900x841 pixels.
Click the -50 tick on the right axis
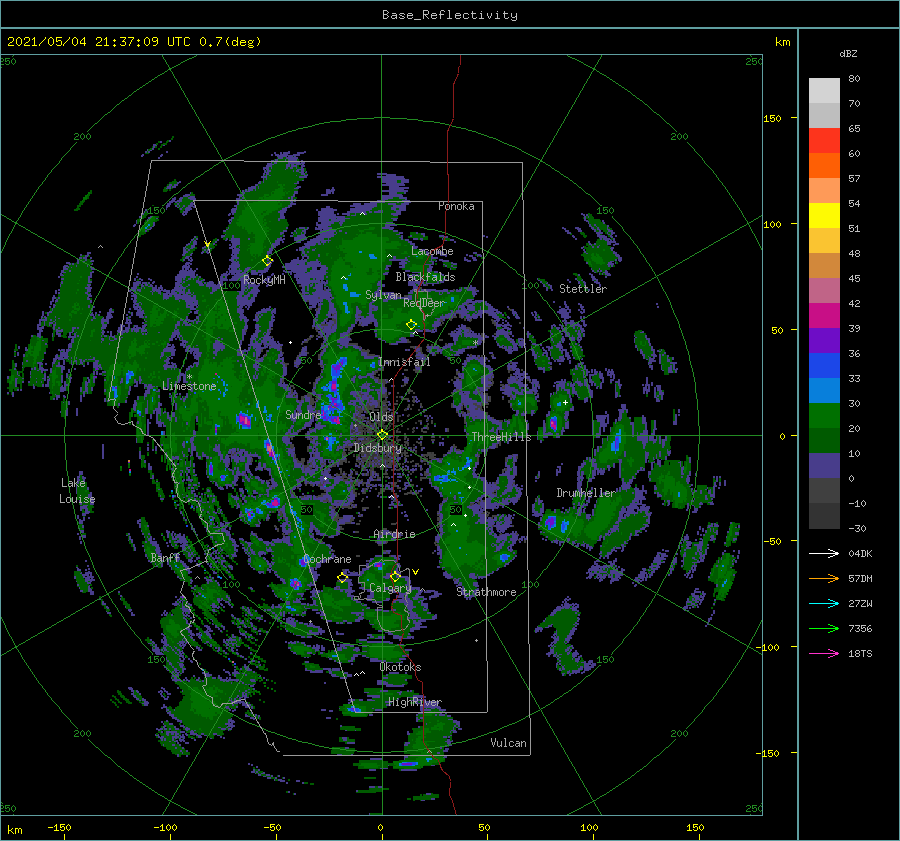pos(771,541)
